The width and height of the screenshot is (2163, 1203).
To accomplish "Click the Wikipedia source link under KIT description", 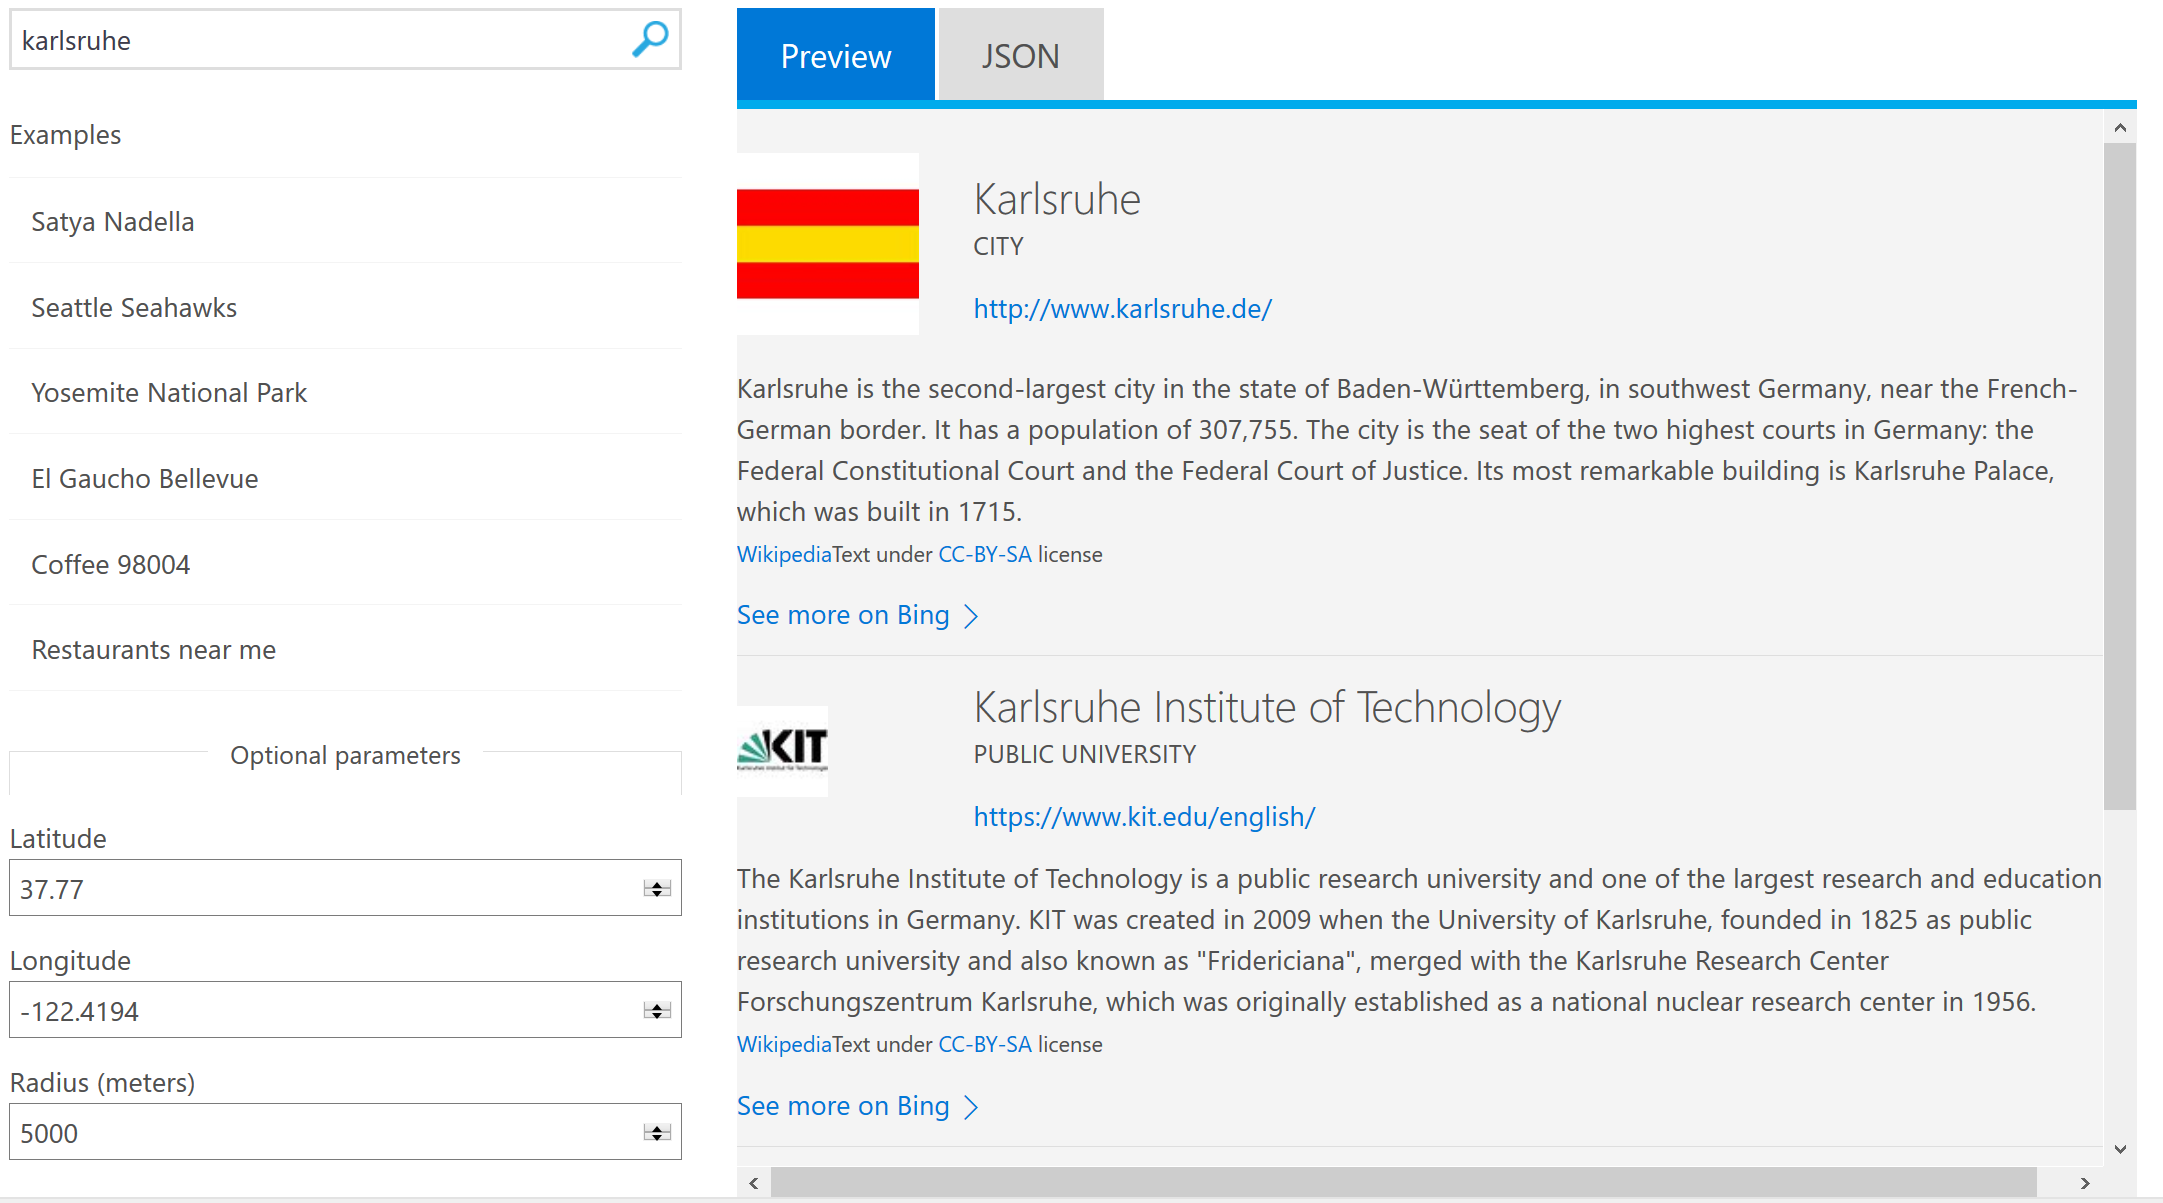I will [784, 1043].
